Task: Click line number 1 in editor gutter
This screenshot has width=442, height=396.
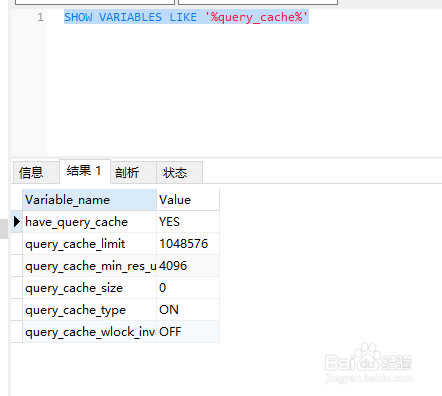Action: click(x=40, y=17)
